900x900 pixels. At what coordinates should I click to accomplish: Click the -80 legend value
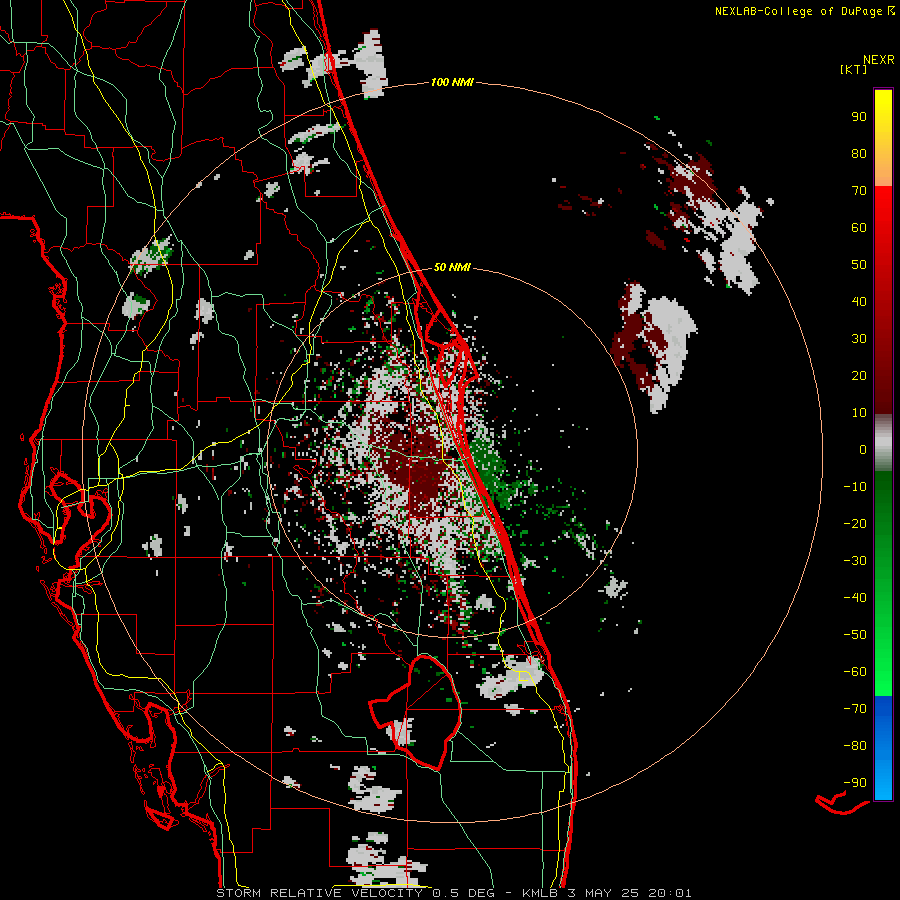855,746
